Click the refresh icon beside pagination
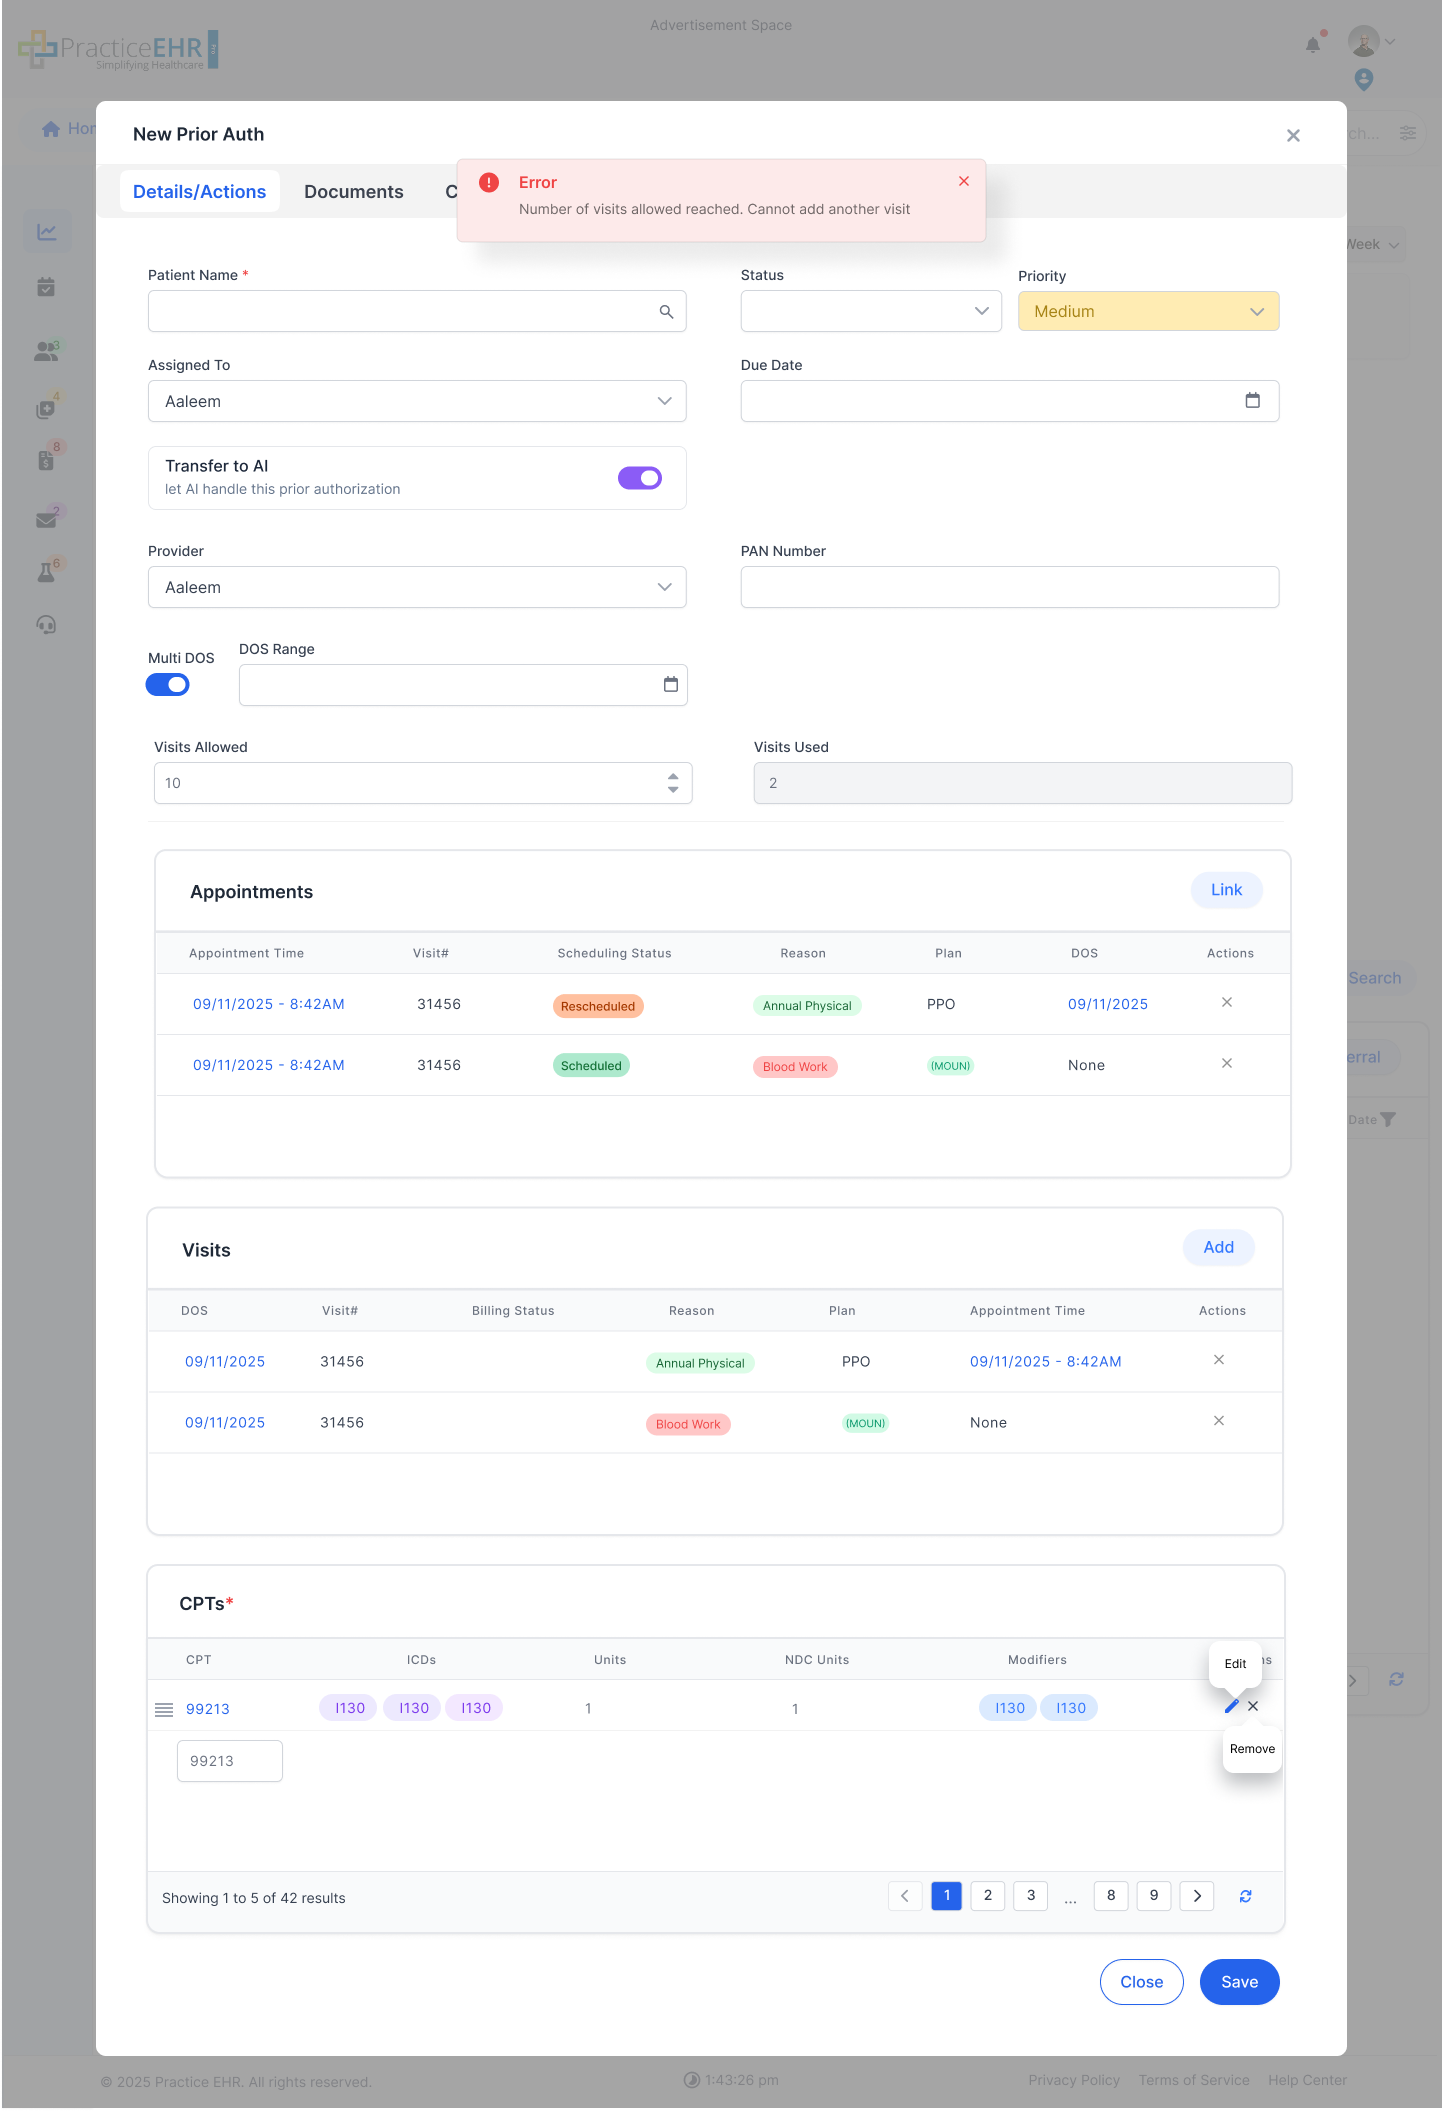The width and height of the screenshot is (1442, 2111). pyautogui.click(x=1245, y=1896)
